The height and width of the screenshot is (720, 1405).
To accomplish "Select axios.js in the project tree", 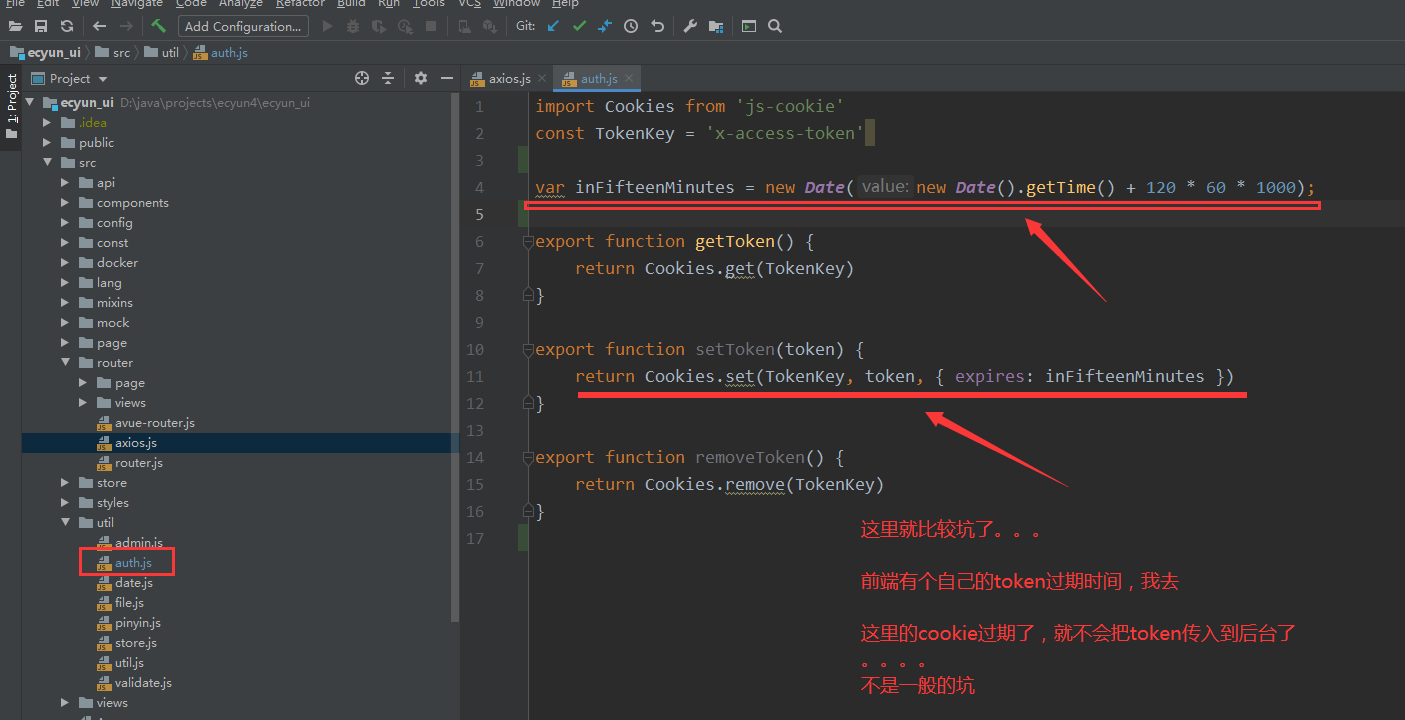I will tap(135, 442).
